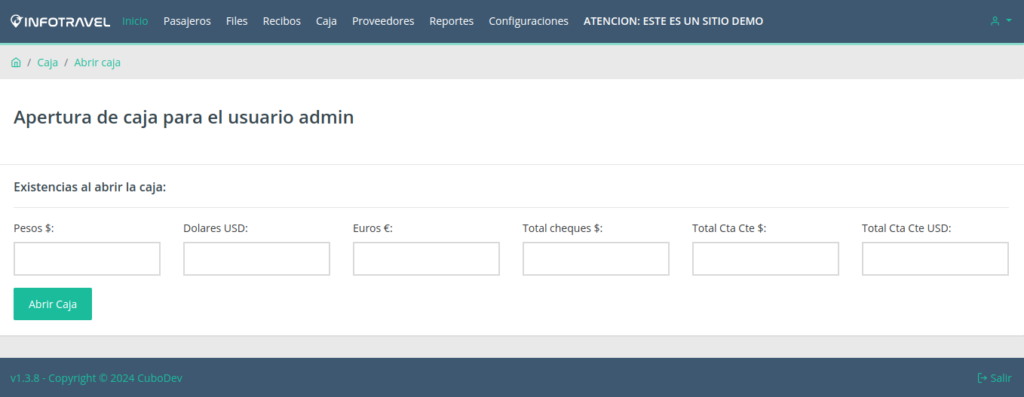
Task: Open the Recibos menu
Action: pos(281,21)
